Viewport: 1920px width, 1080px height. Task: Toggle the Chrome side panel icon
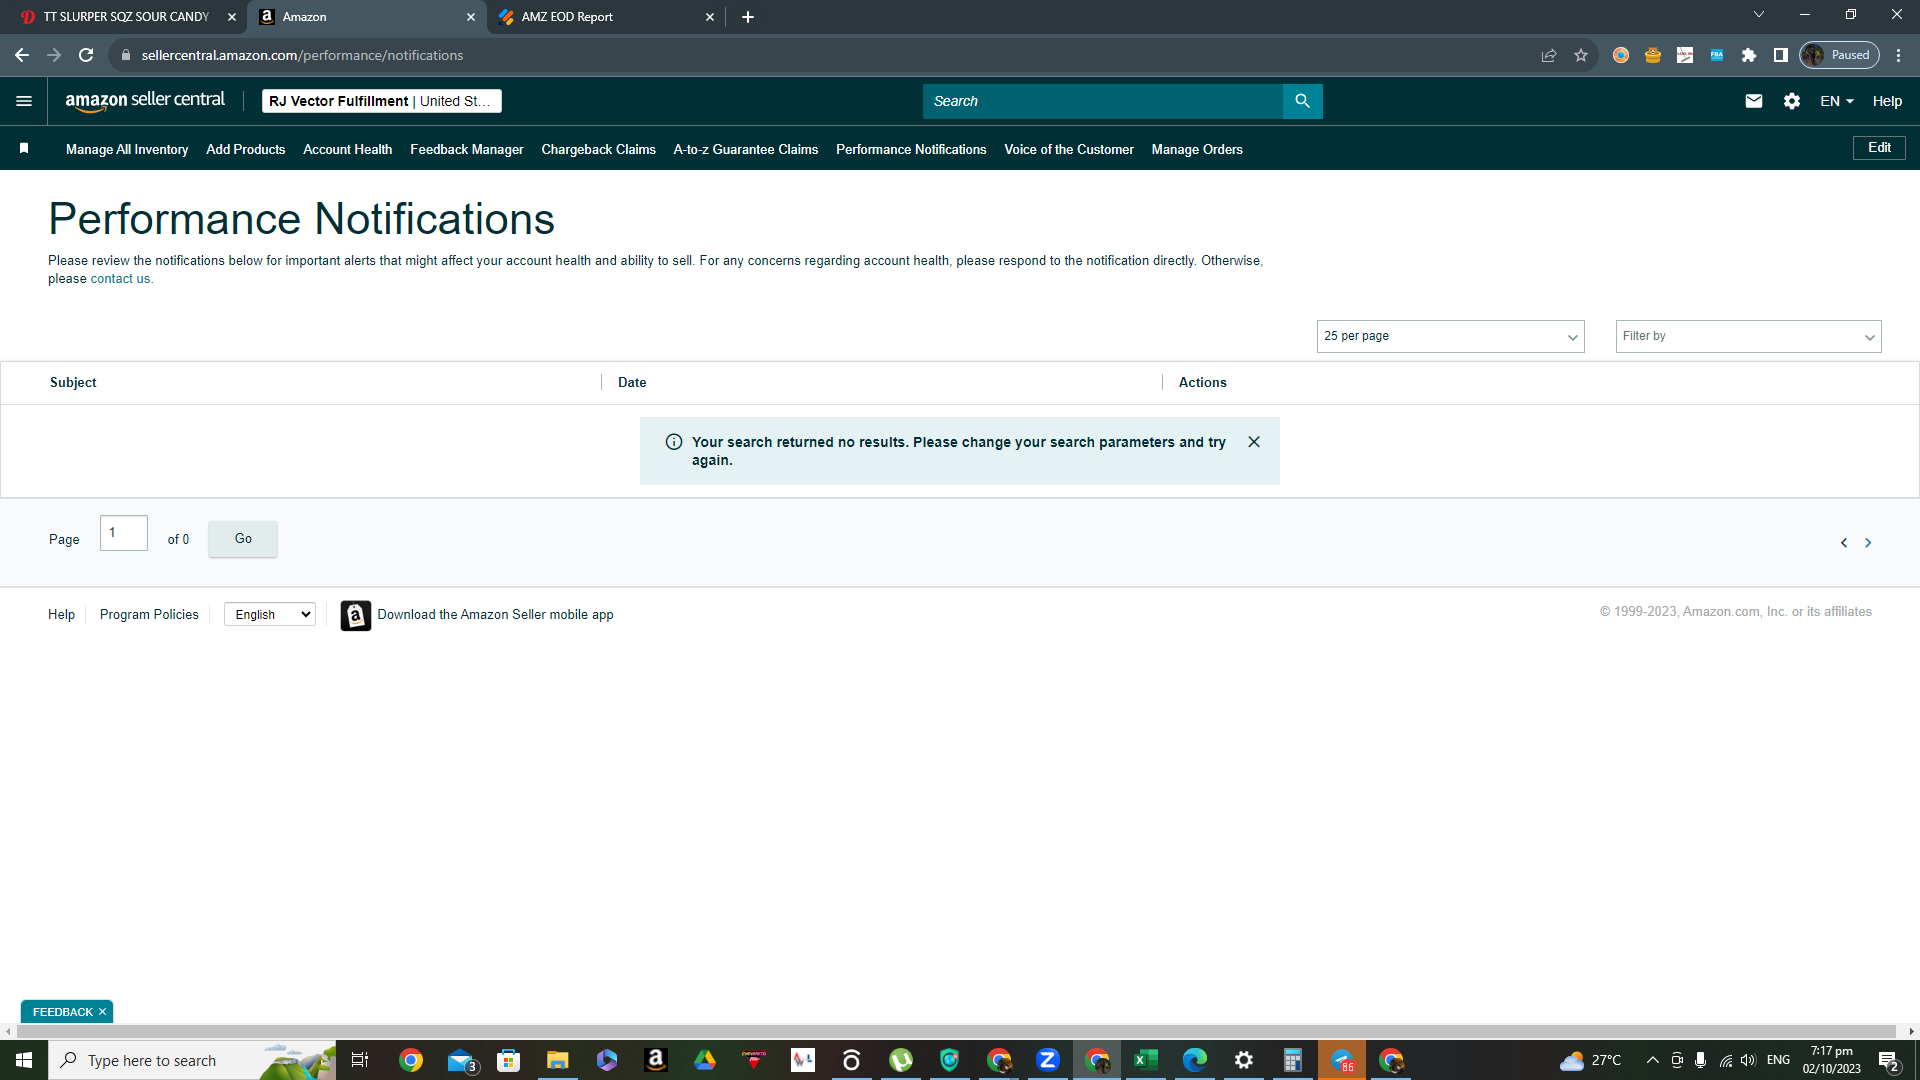pos(1781,55)
